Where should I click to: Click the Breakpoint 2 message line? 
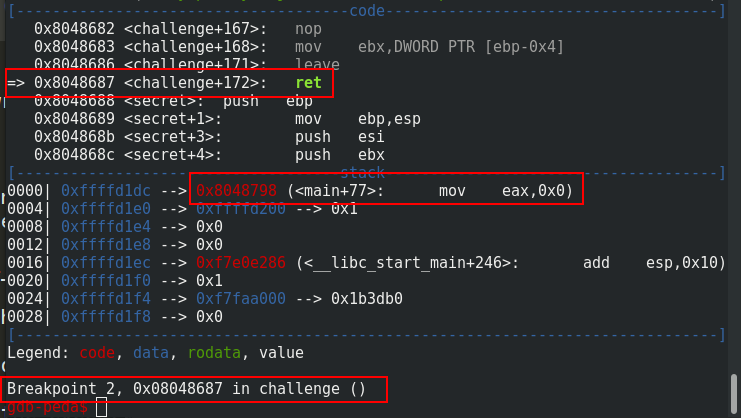[186, 389]
